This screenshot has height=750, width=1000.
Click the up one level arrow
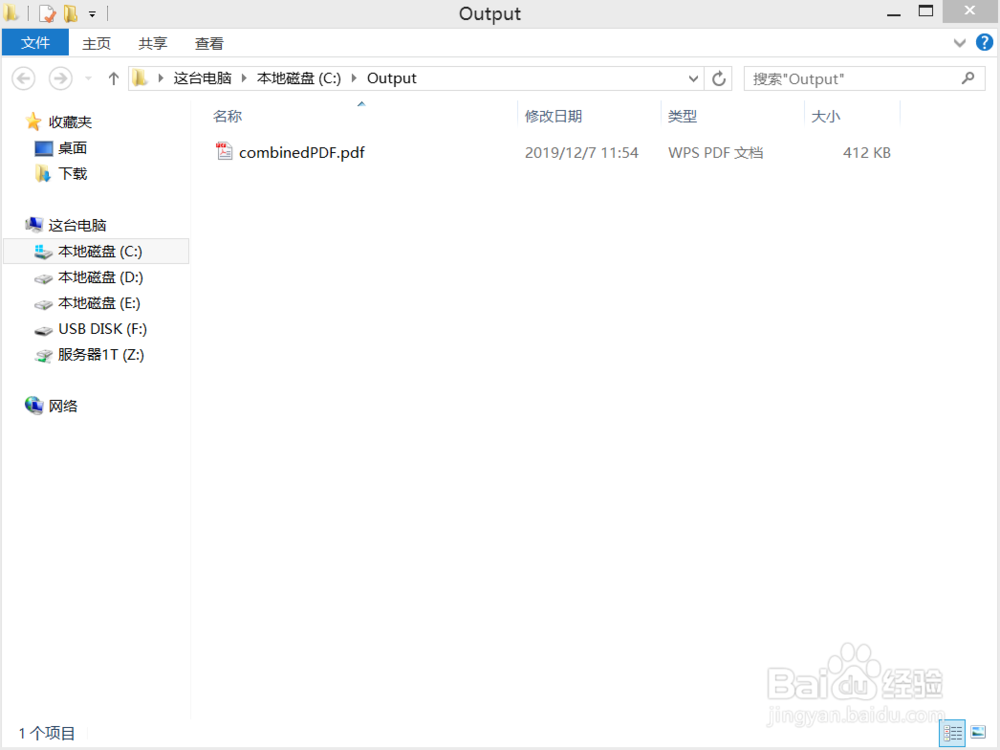click(113, 77)
